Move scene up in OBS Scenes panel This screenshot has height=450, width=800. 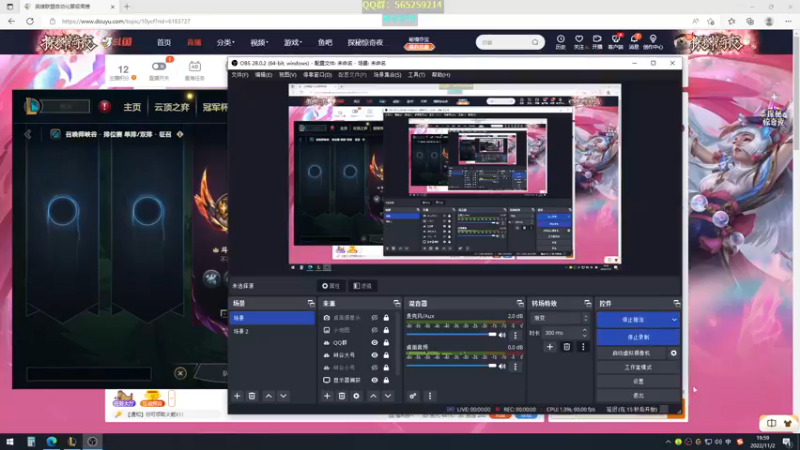tap(269, 396)
